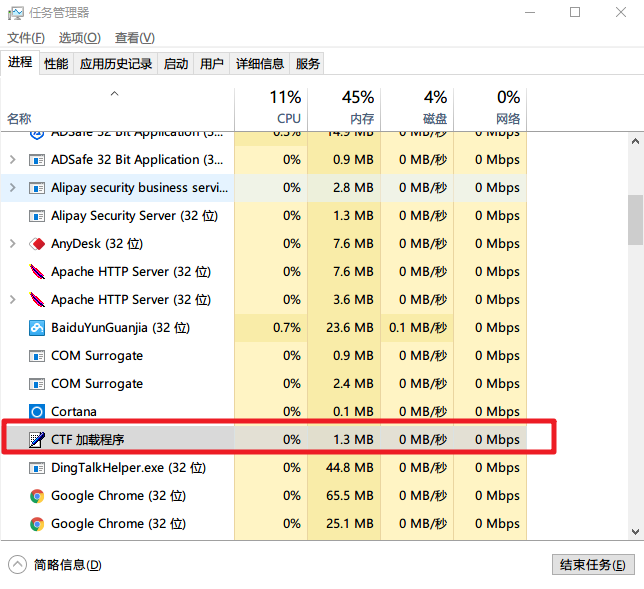Open the 查看(V) menu

click(134, 38)
